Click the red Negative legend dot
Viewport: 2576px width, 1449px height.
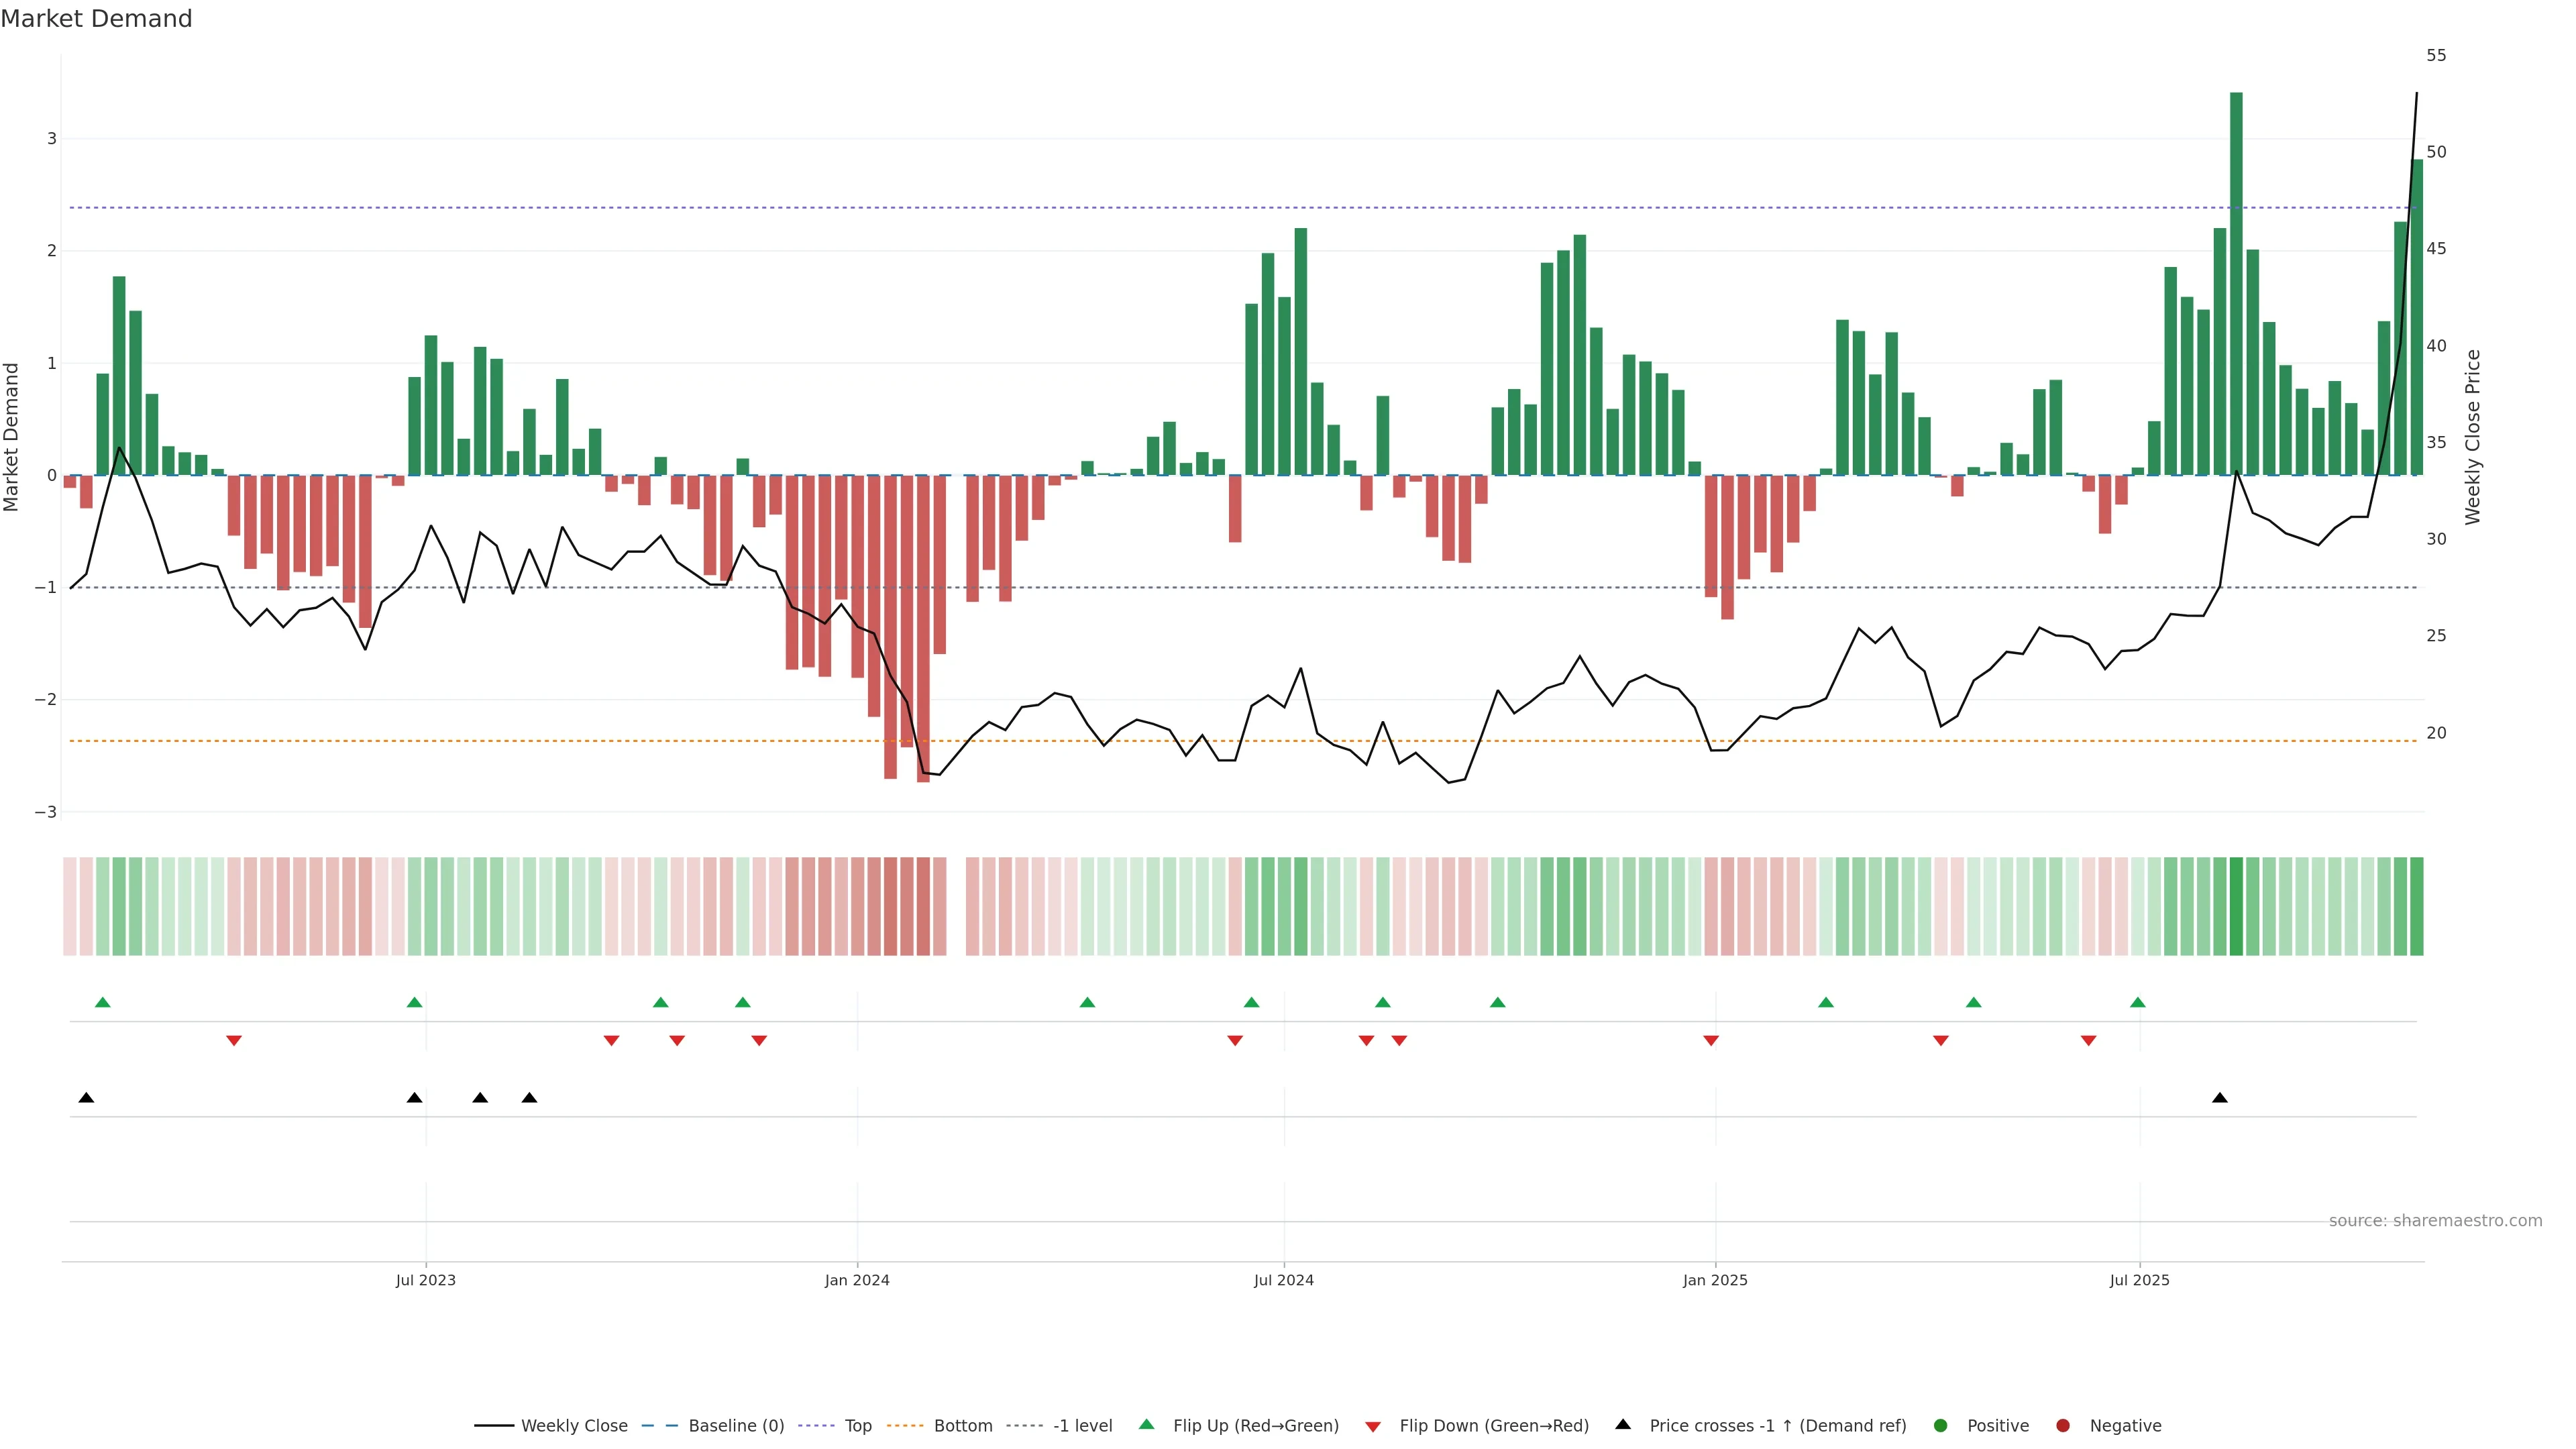pos(2062,1425)
